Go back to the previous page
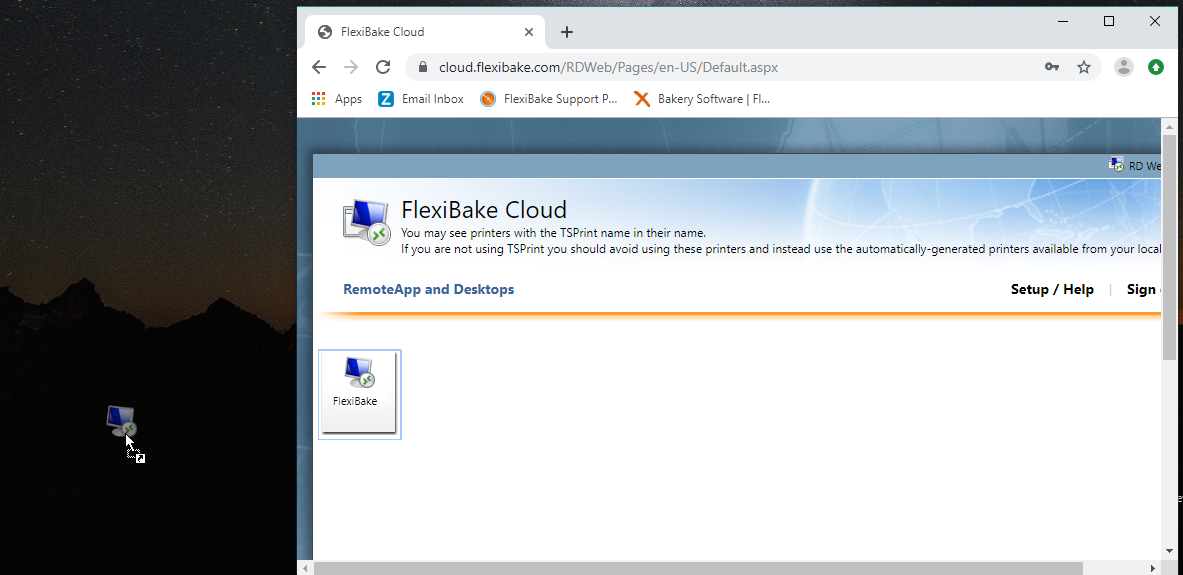 click(x=318, y=67)
